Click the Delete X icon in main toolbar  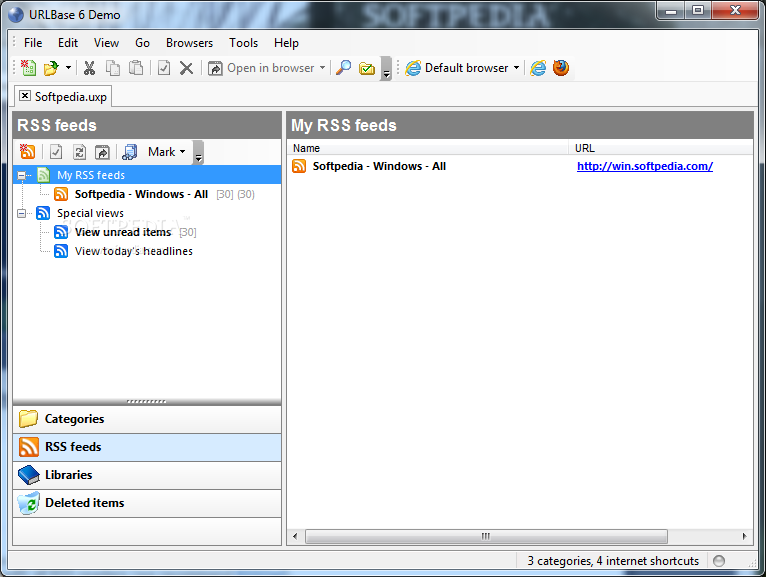186,68
